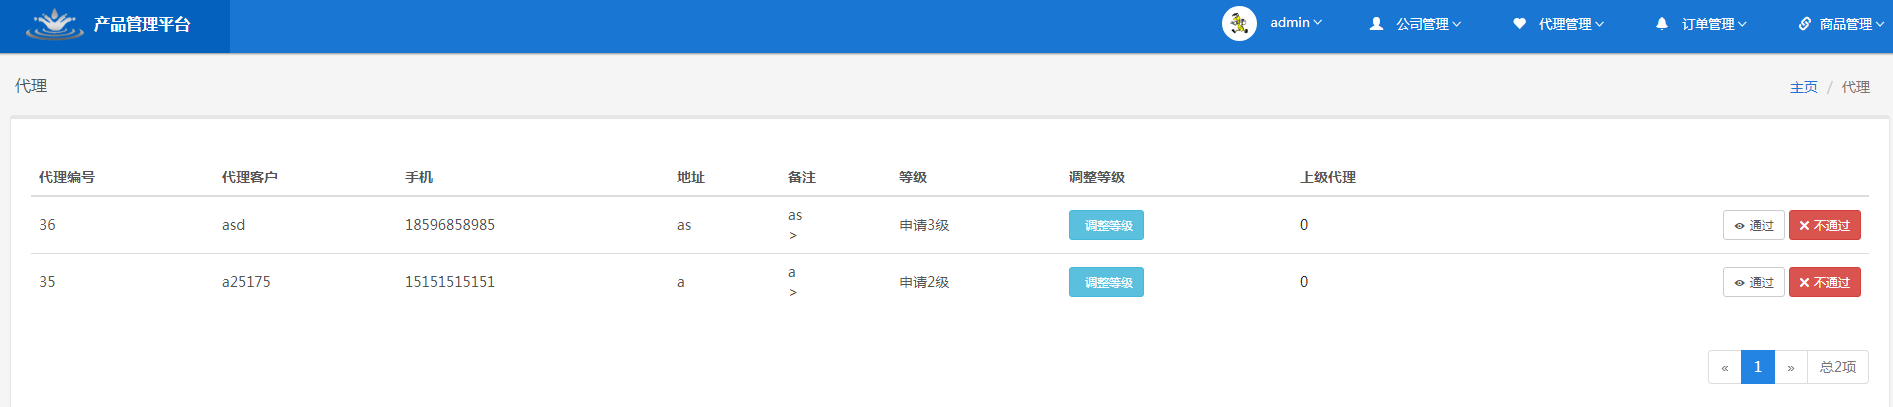Click the next page » arrow
Viewport: 1893px width, 407px height.
(x=1790, y=367)
